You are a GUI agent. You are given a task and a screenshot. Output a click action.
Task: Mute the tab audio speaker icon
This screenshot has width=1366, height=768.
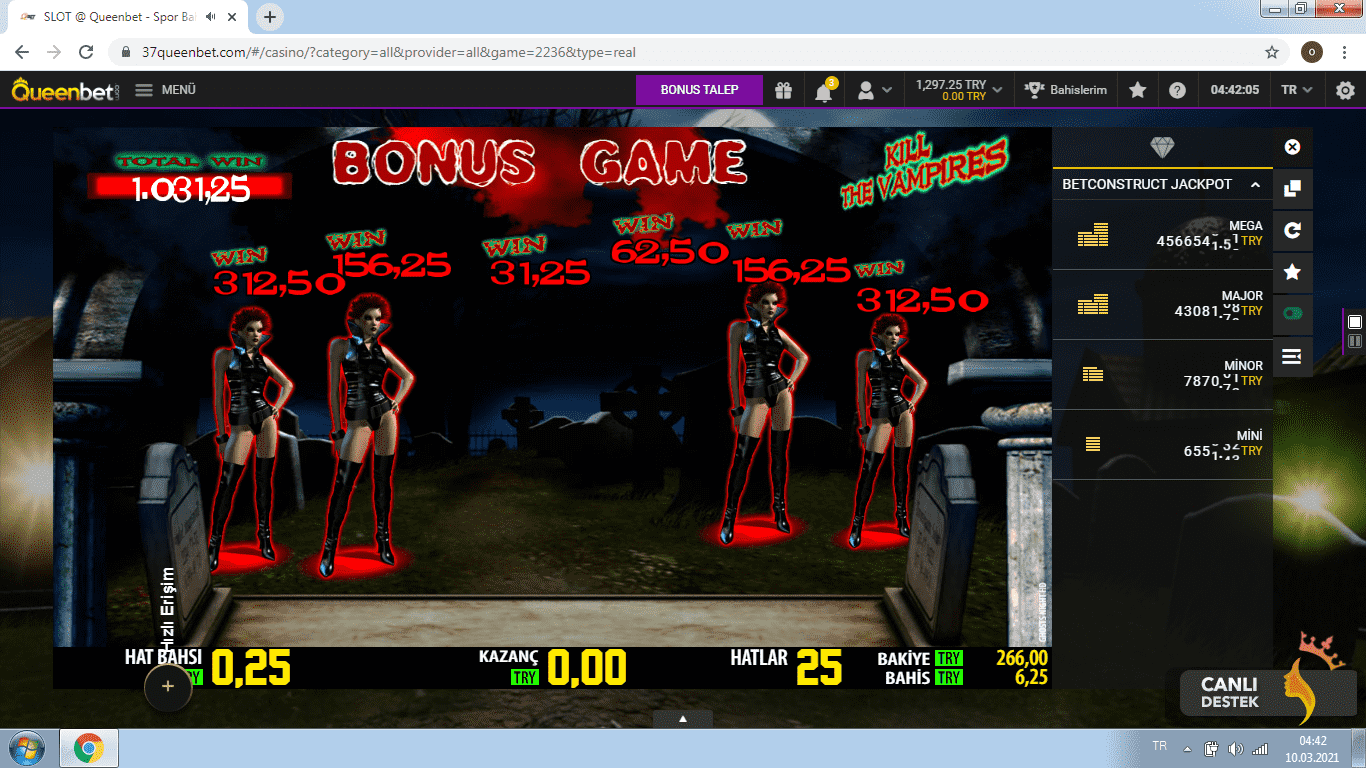tap(211, 17)
